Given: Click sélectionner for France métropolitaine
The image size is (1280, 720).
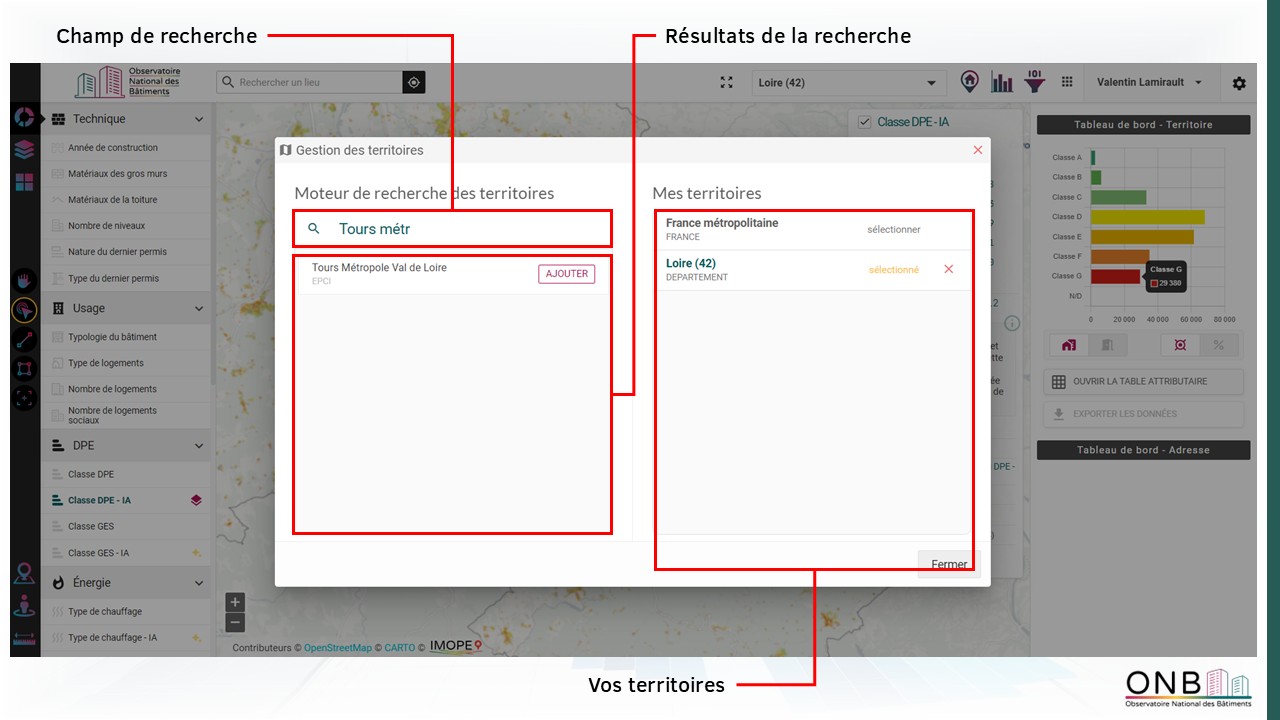Looking at the screenshot, I should [x=893, y=230].
